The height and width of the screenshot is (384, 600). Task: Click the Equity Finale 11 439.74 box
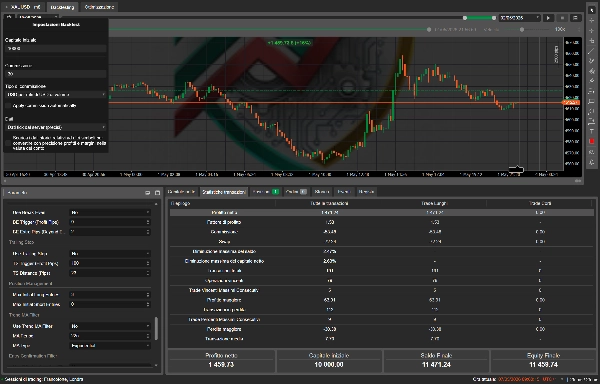543,360
